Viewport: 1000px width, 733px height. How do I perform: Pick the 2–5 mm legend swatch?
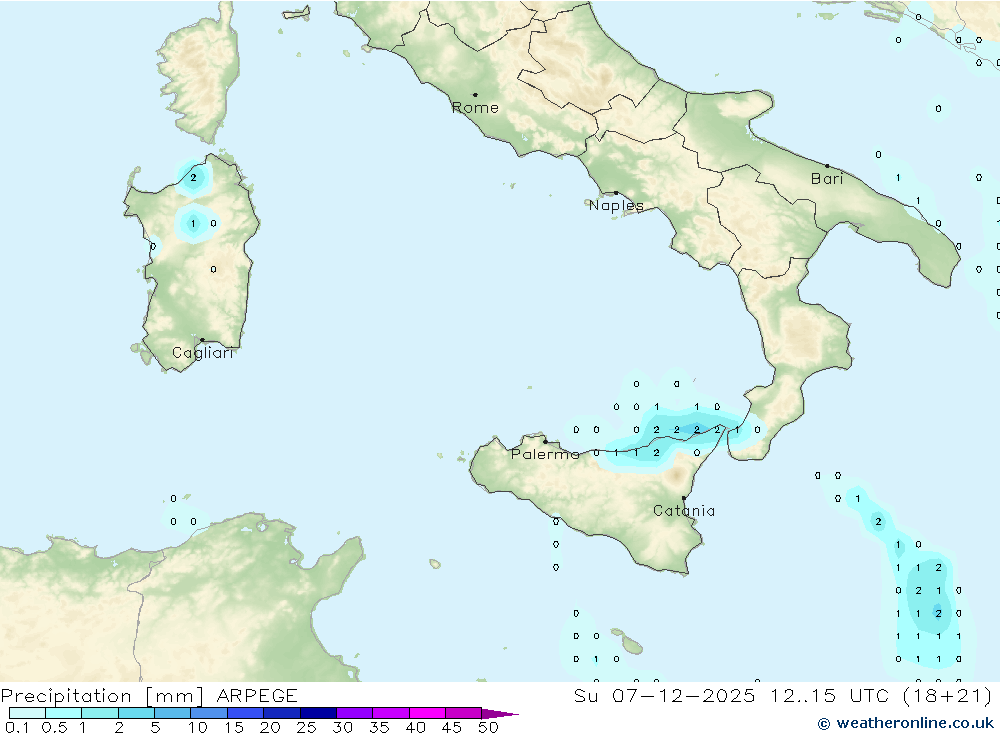[x=136, y=713]
